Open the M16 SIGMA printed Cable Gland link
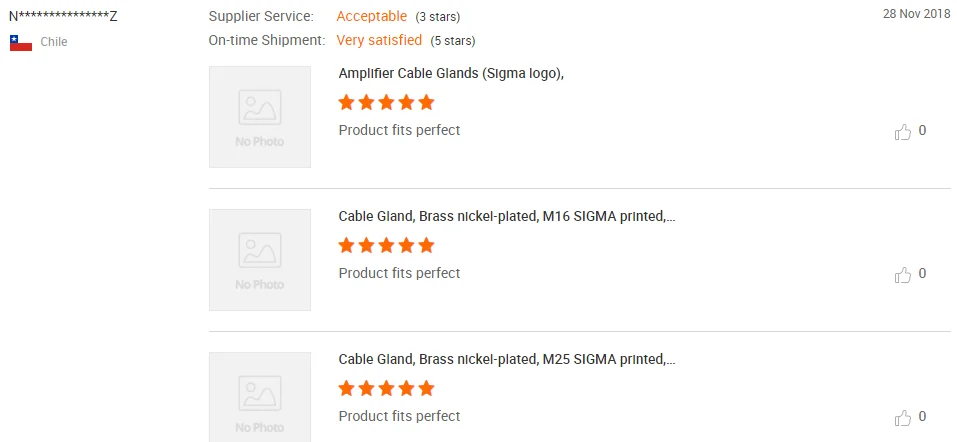The height and width of the screenshot is (442, 957). [x=506, y=217]
